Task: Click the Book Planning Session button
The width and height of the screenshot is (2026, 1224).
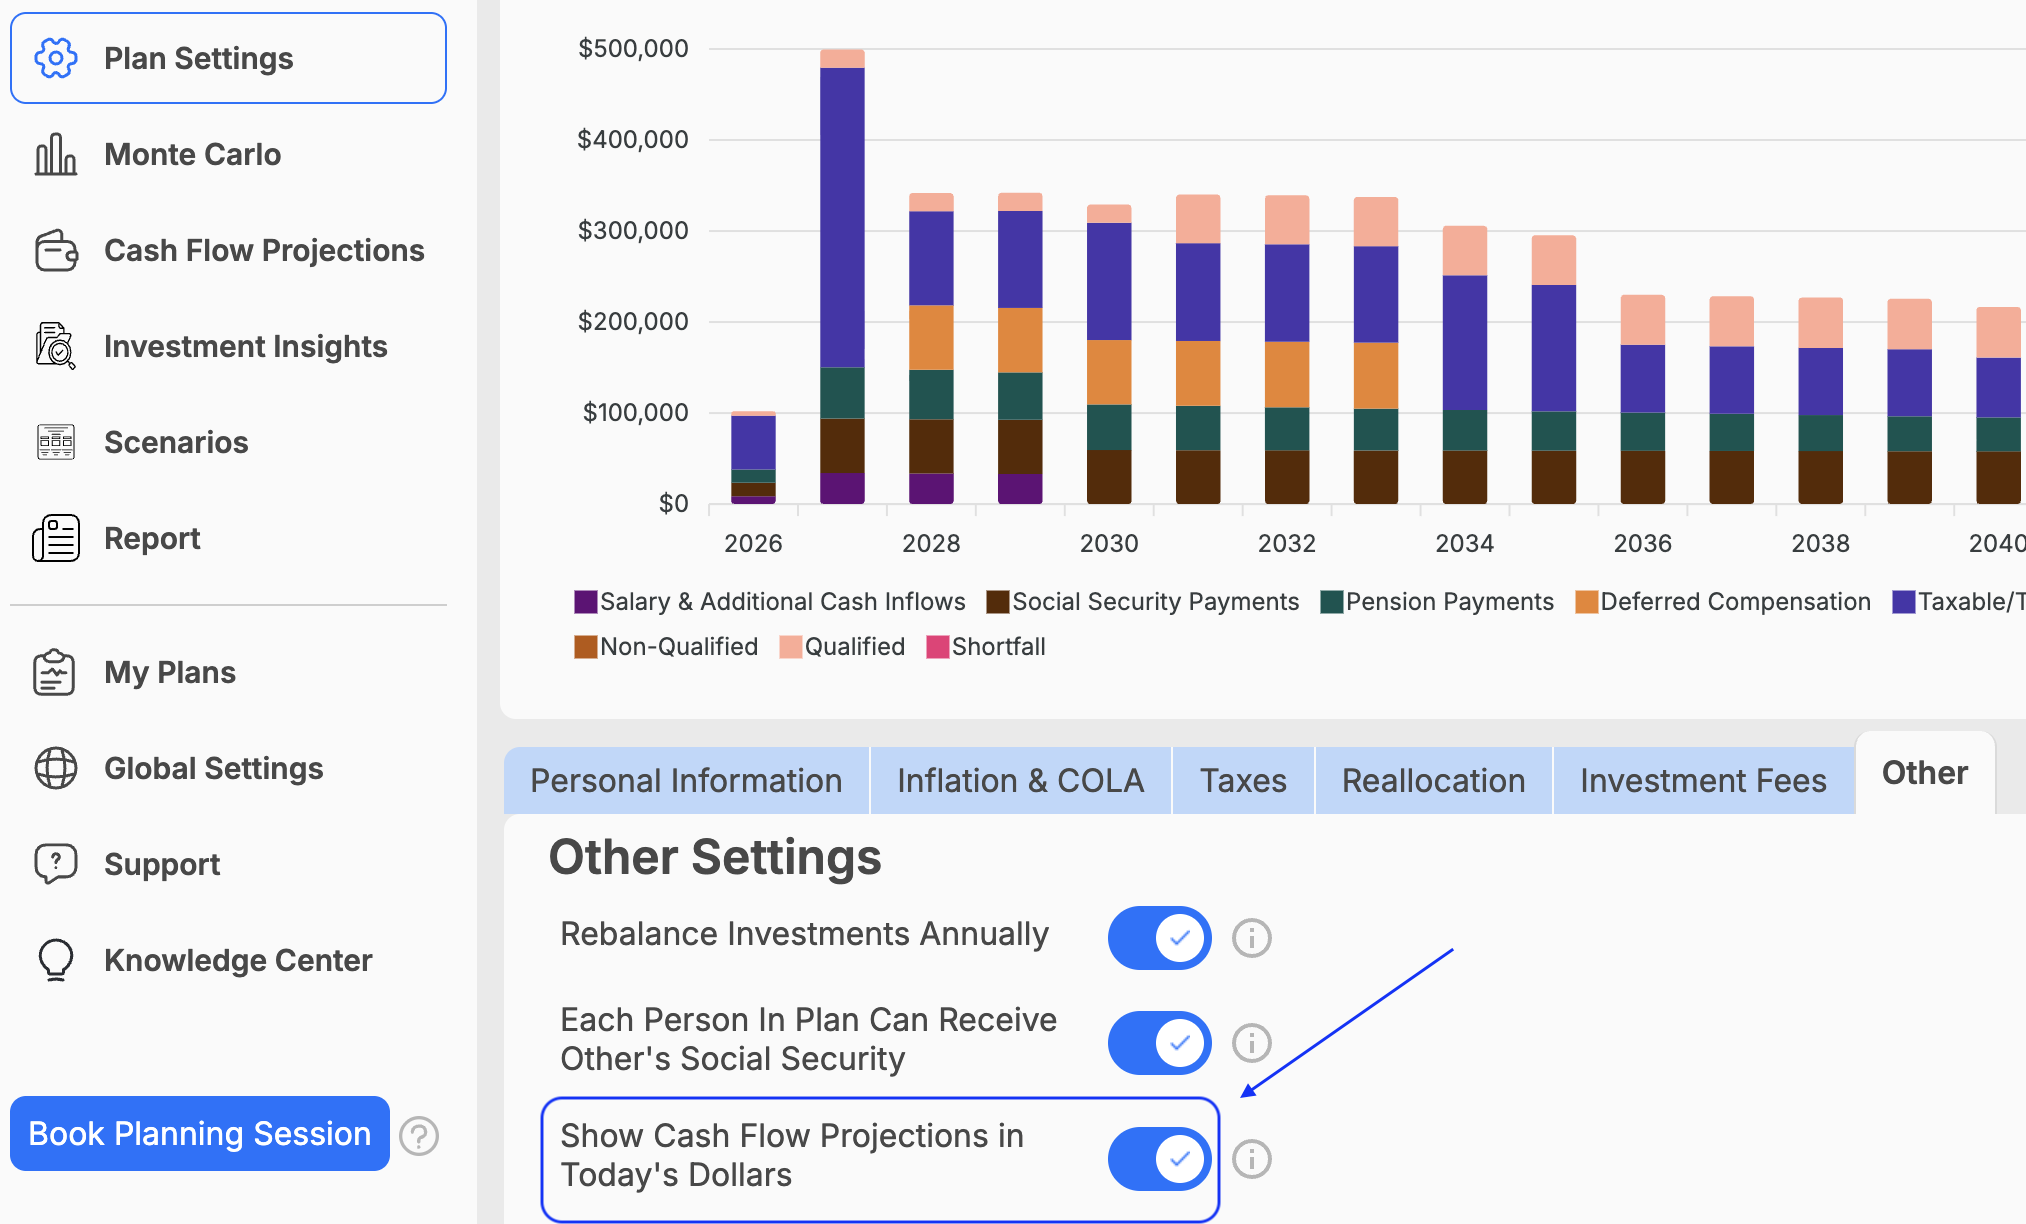Action: tap(200, 1134)
